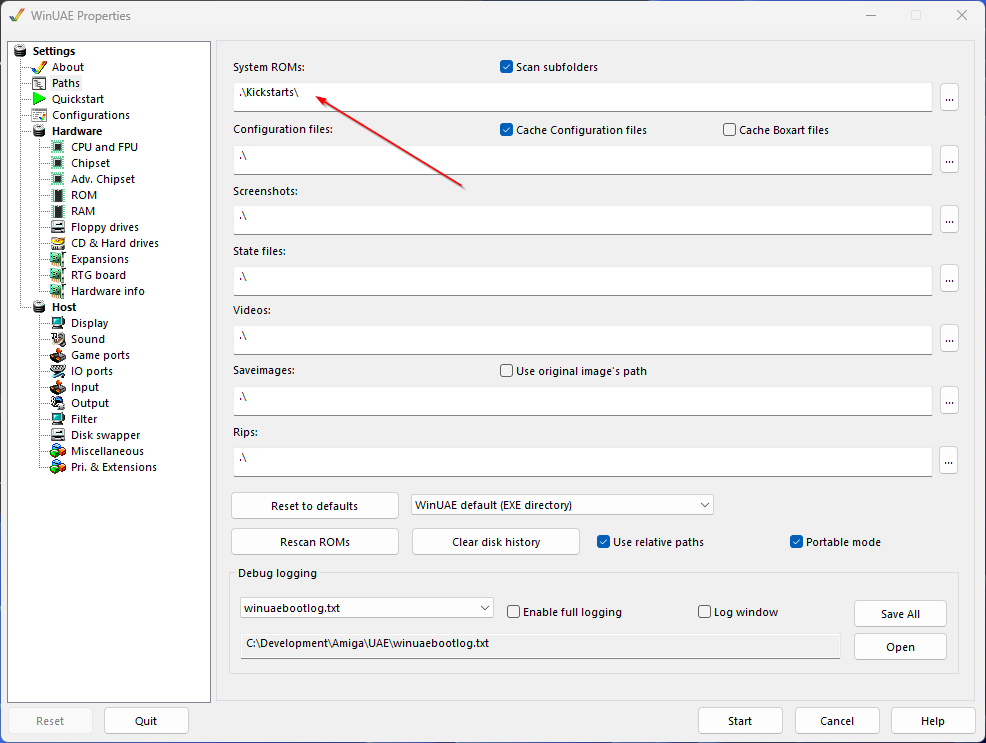Enable Use original image's path
The image size is (986, 743).
click(506, 371)
